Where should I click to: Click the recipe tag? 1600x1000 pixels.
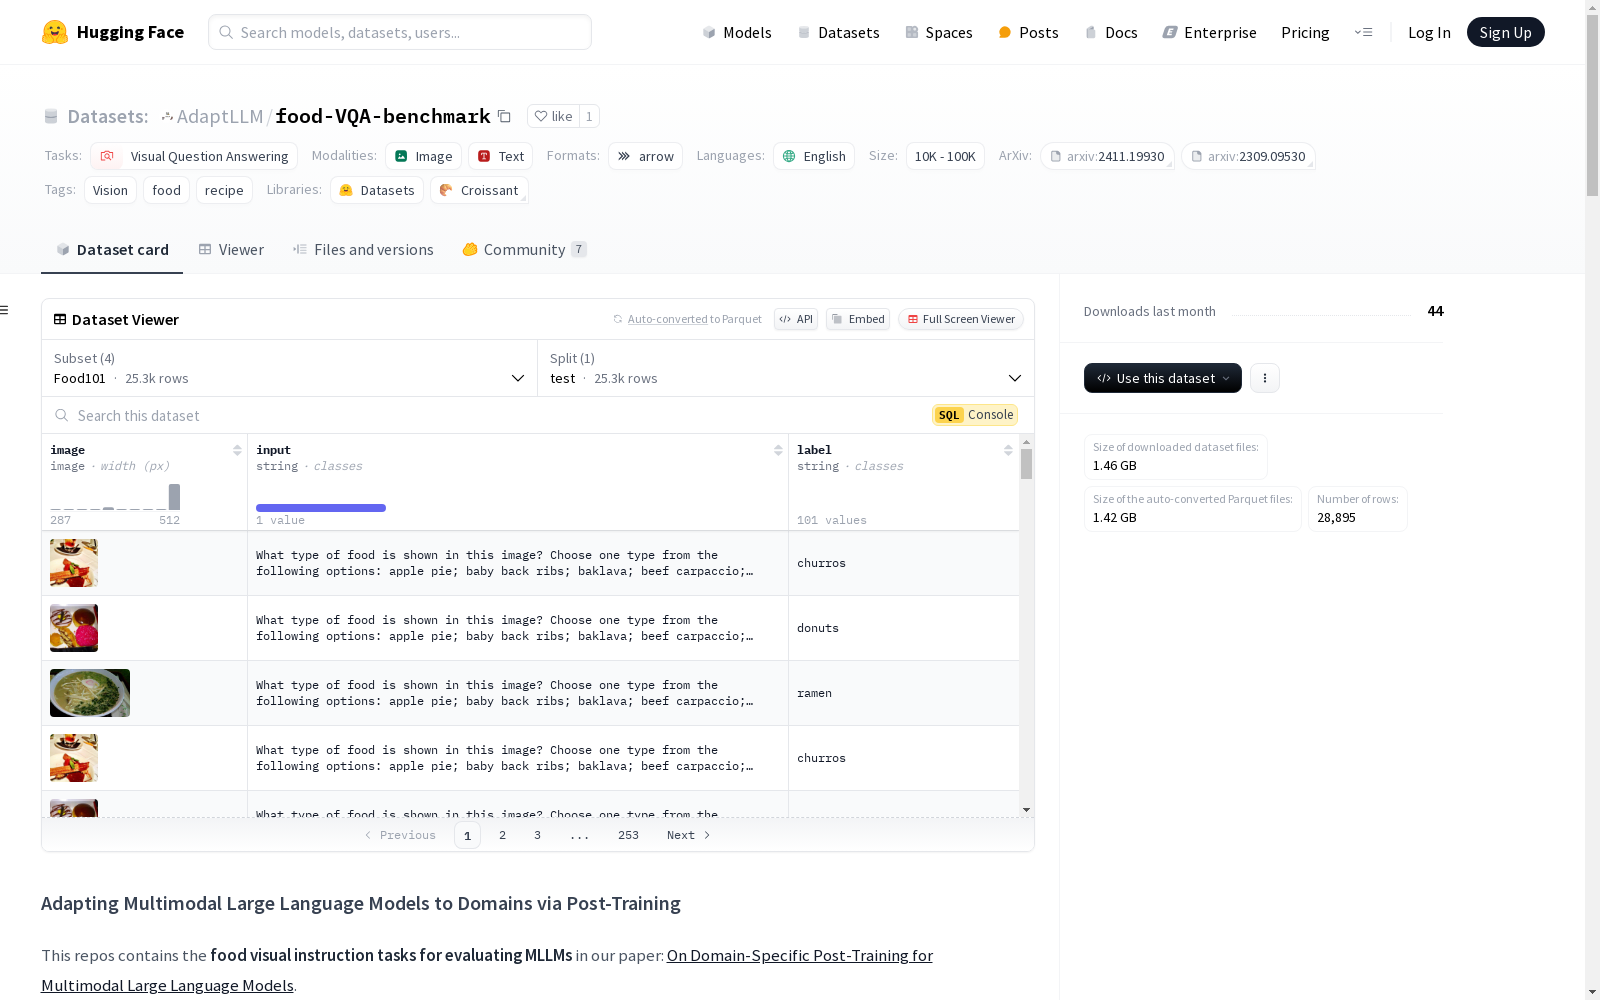click(x=224, y=190)
